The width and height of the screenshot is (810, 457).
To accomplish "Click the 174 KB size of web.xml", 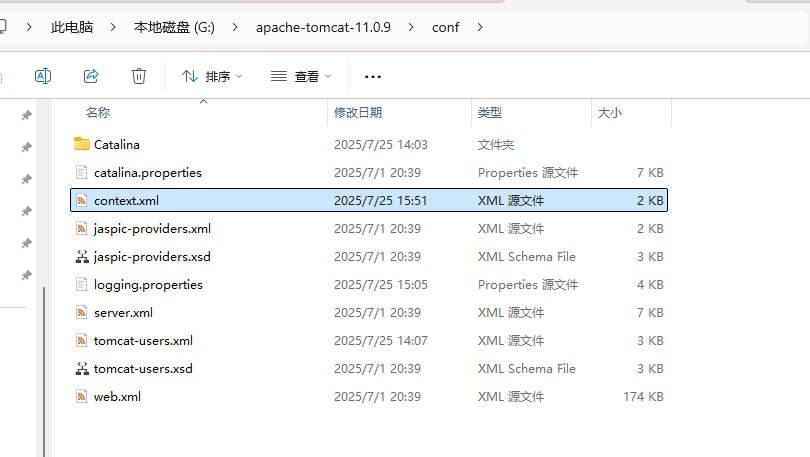I will click(643, 397).
